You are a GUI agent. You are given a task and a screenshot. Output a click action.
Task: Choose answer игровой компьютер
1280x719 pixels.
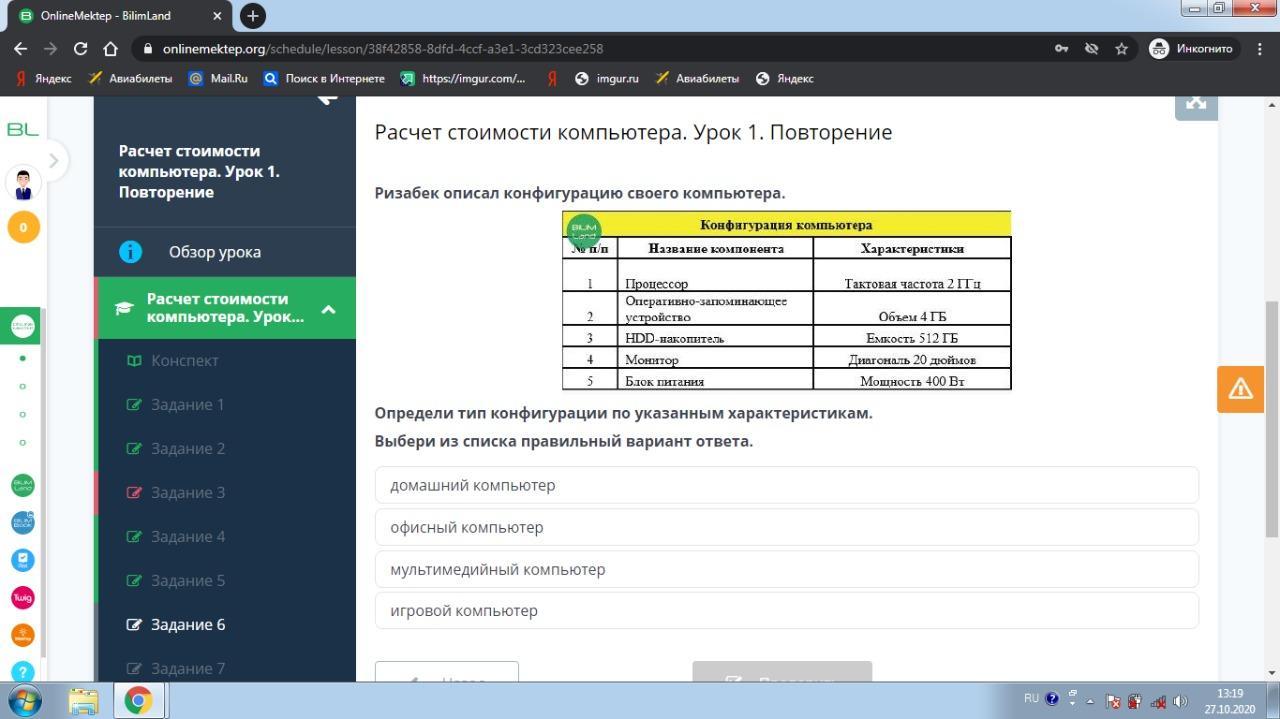tap(787, 610)
